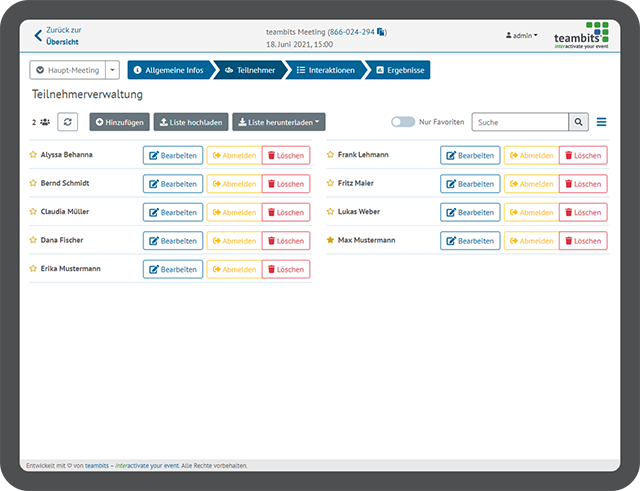Screen dimensions: 640x491
Task: Select the Haupt-Meeting button
Action: point(68,70)
